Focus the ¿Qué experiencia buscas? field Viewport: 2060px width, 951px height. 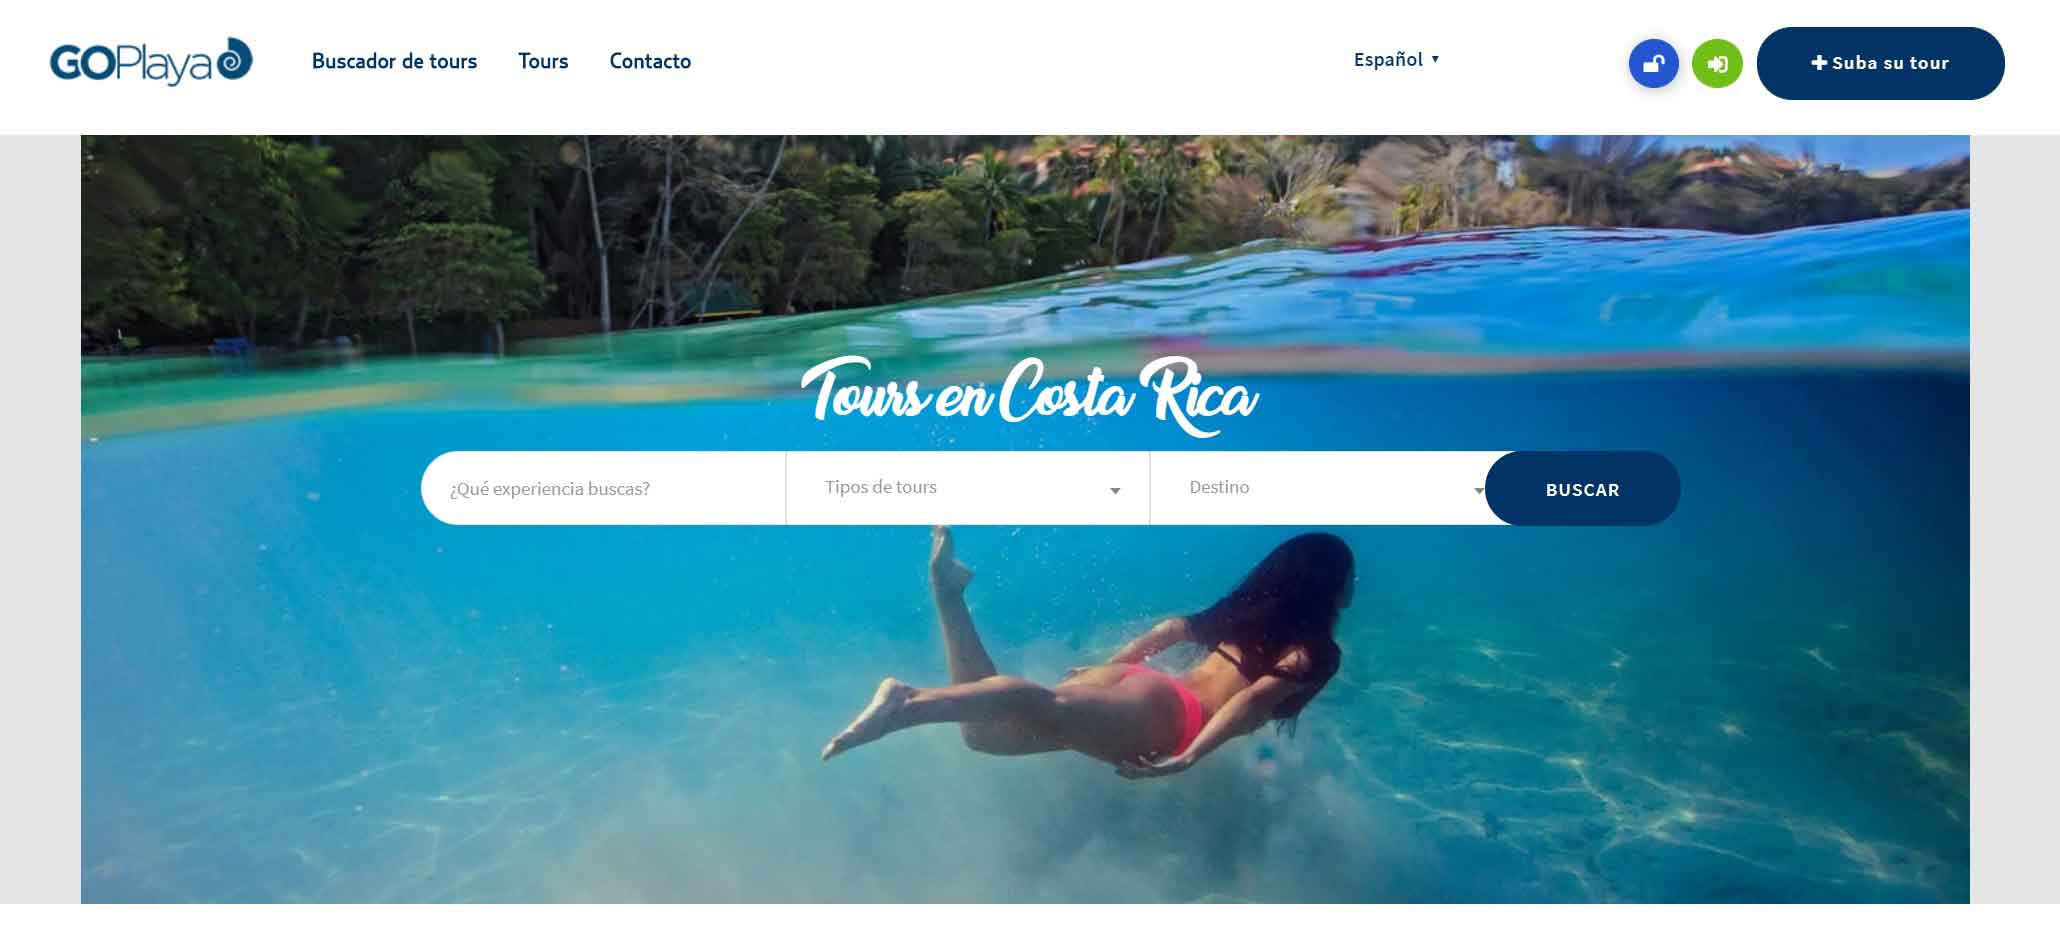tap(604, 488)
